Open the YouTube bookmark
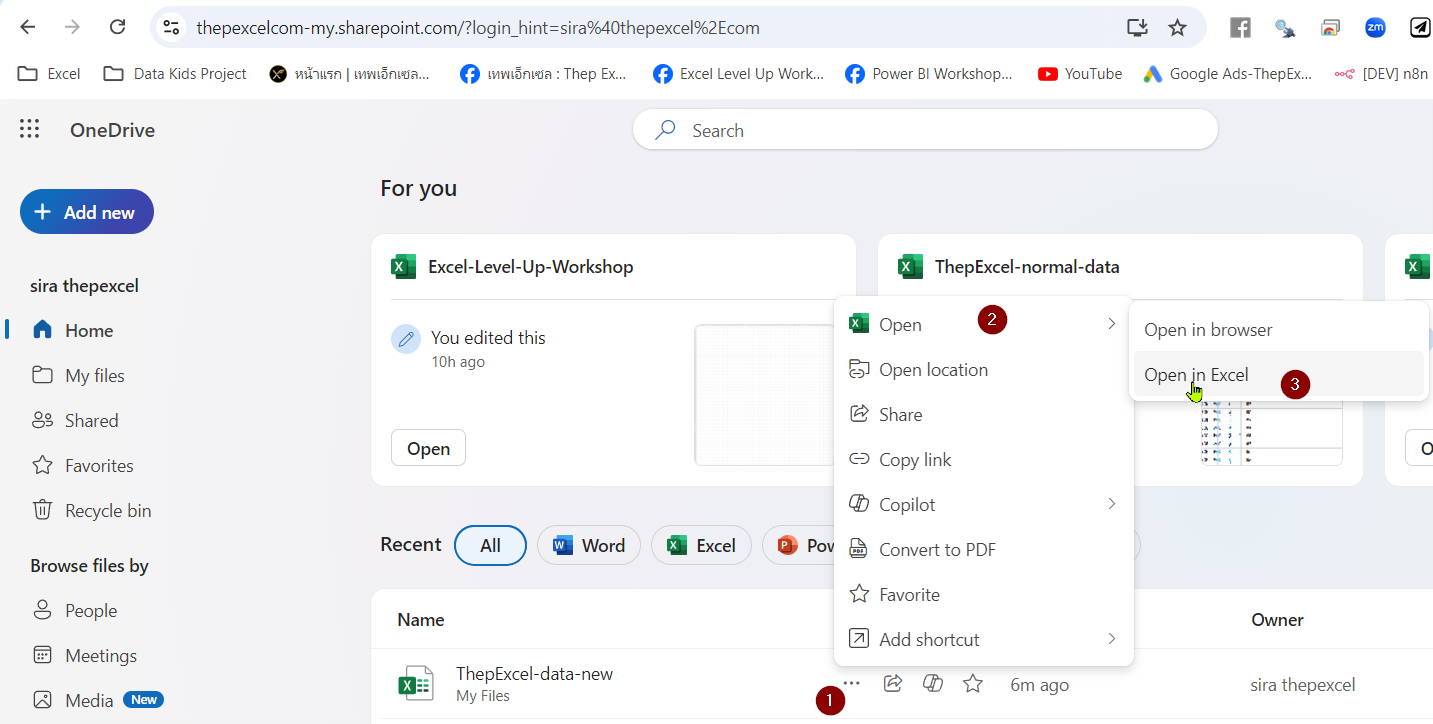 [1078, 73]
